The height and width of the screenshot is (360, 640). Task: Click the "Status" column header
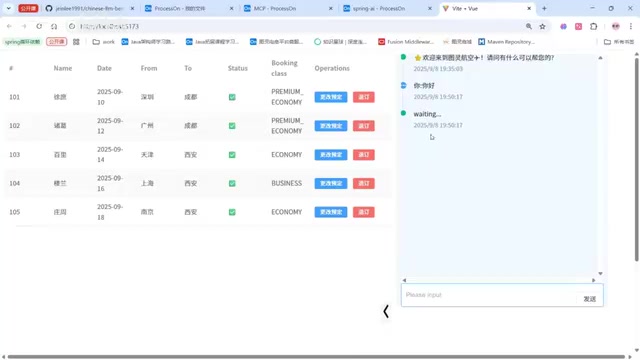coord(238,68)
